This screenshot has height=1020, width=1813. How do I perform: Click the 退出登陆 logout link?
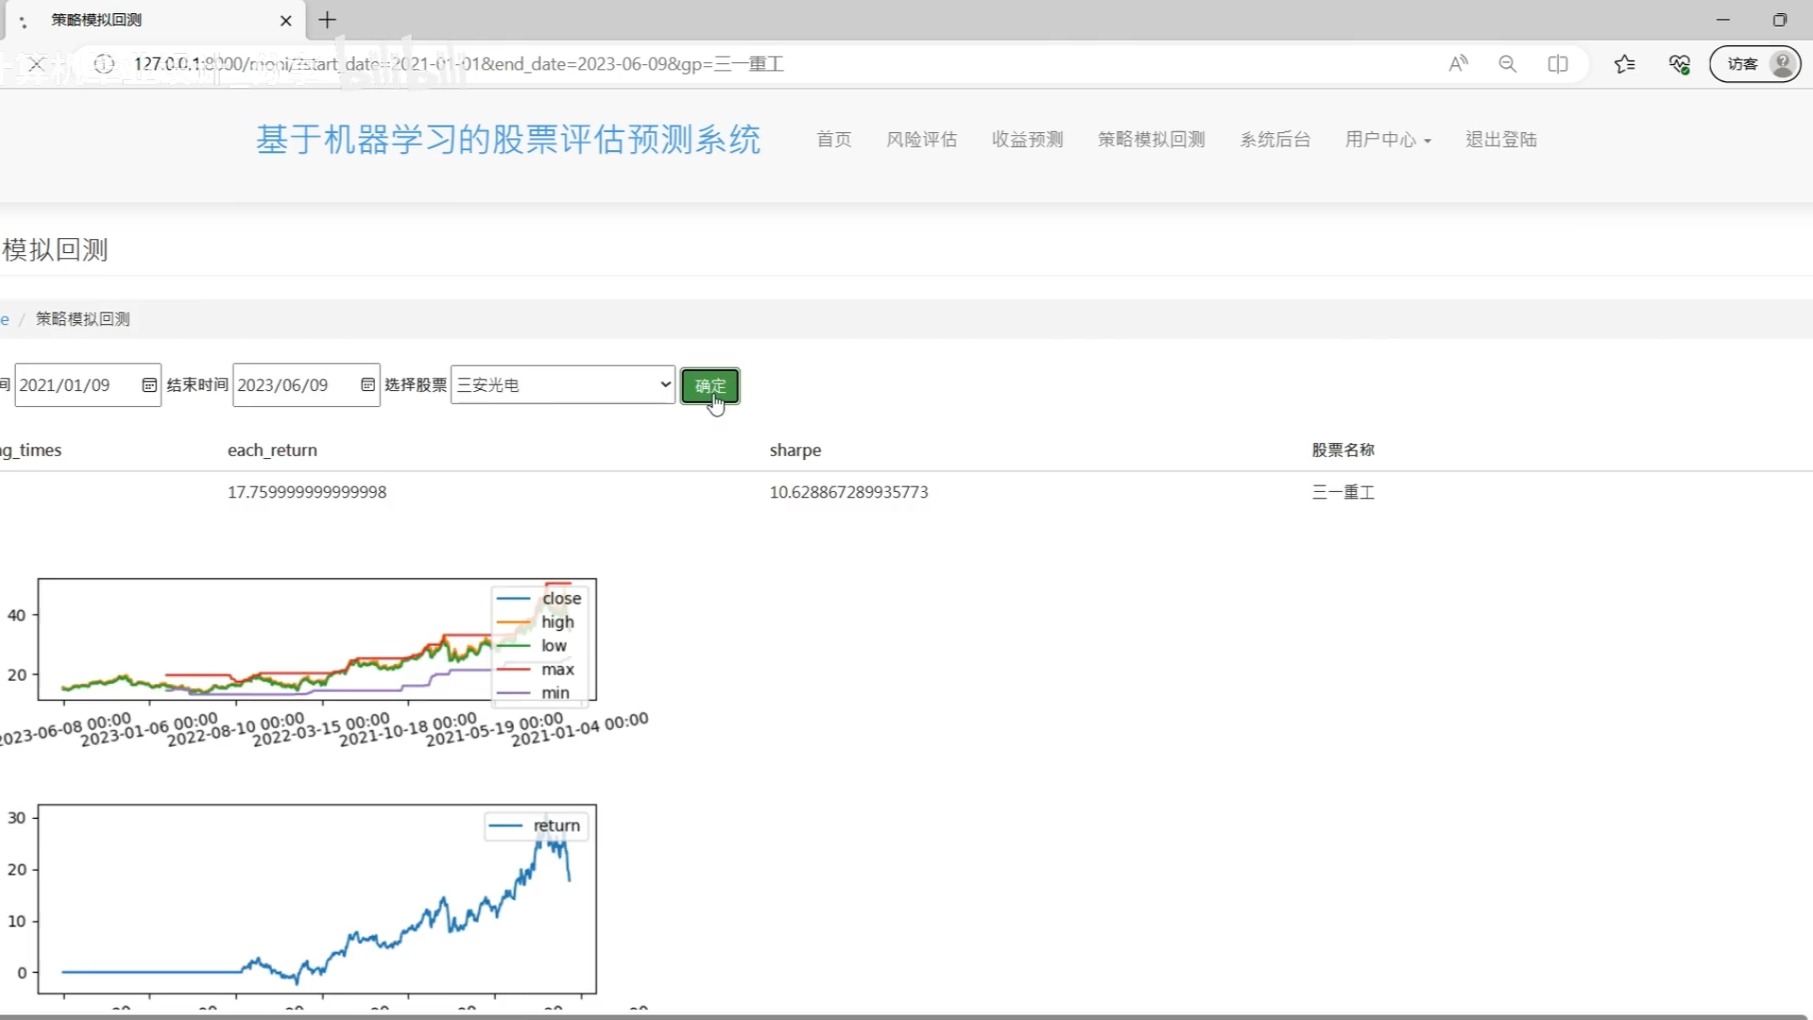click(x=1501, y=139)
